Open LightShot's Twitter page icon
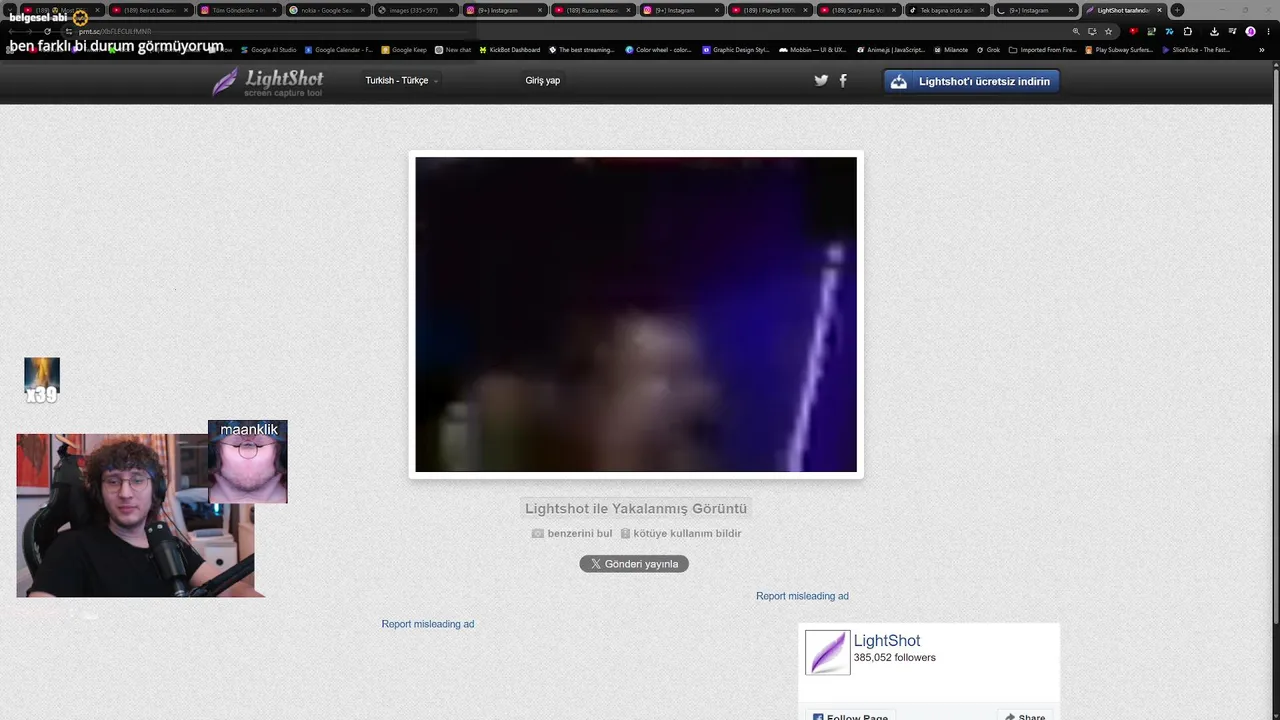The width and height of the screenshot is (1280, 720). tap(821, 81)
